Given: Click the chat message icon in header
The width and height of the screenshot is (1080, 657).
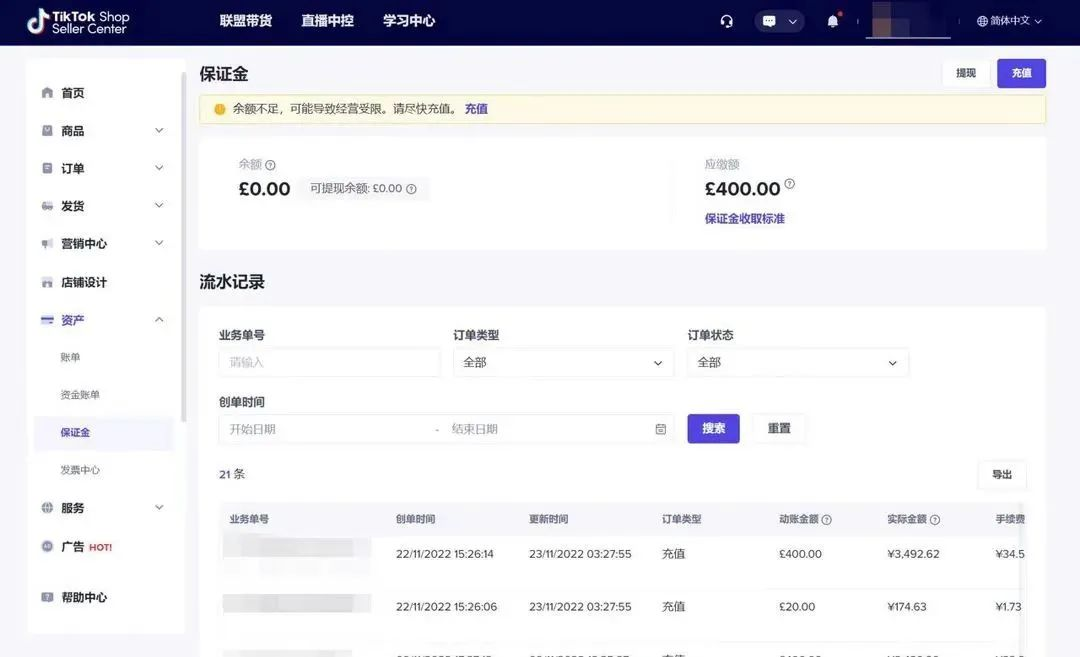Looking at the screenshot, I should point(769,21).
